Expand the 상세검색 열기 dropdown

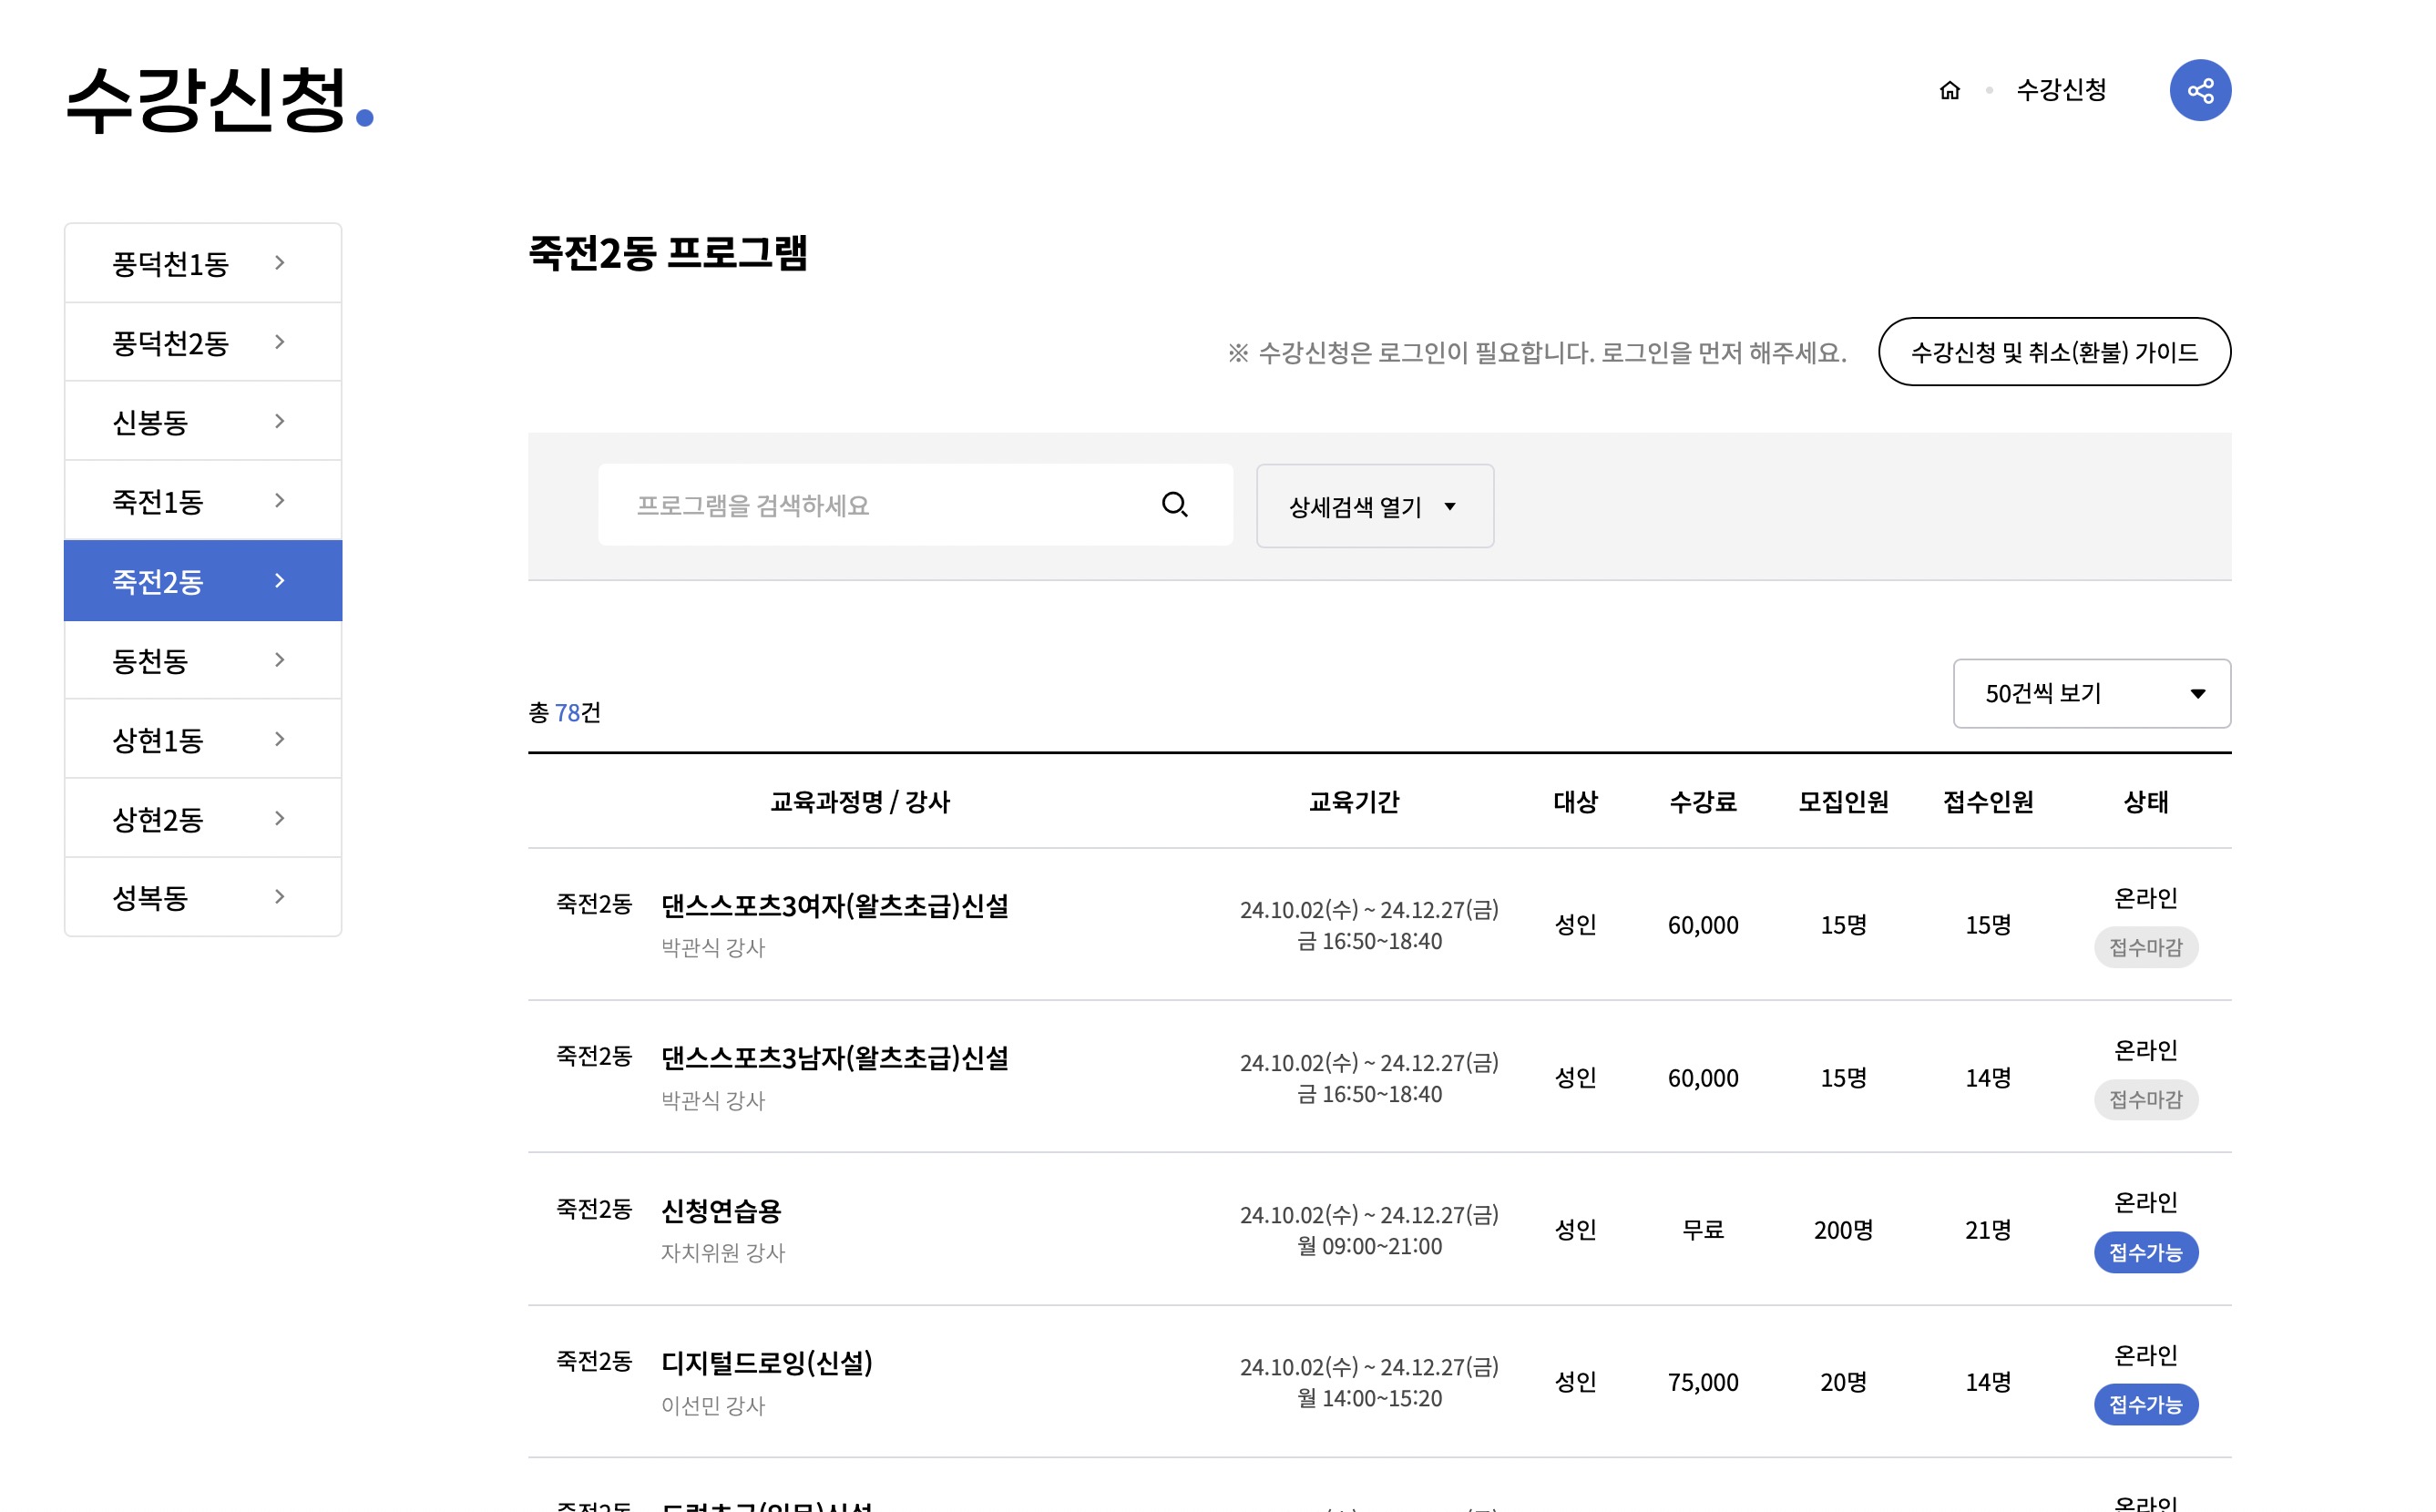coord(1374,507)
